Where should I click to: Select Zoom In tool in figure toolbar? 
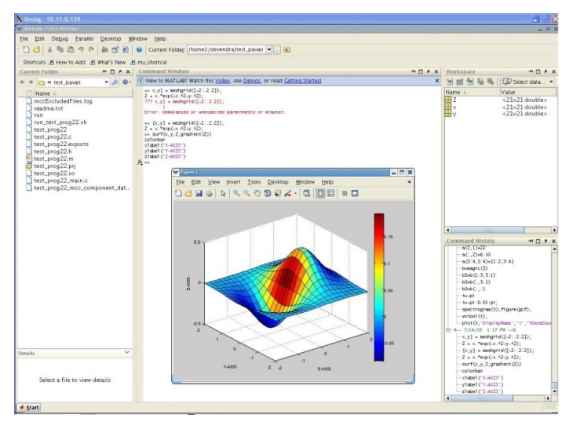click(x=236, y=193)
